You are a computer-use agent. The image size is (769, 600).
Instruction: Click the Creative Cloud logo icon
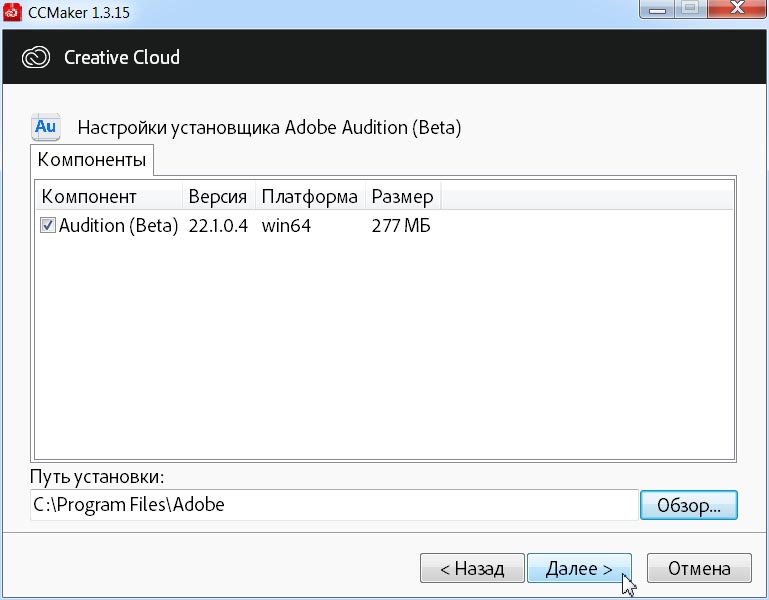[x=36, y=57]
